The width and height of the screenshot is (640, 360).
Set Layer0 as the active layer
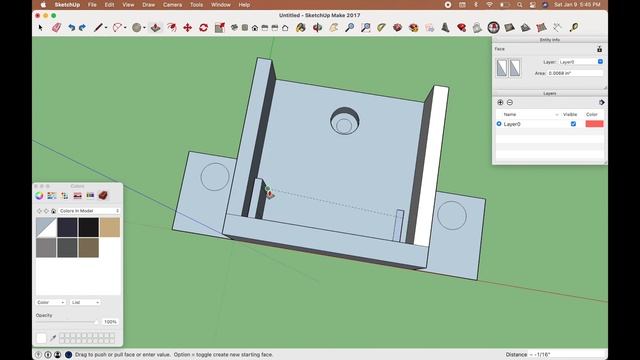[499, 124]
